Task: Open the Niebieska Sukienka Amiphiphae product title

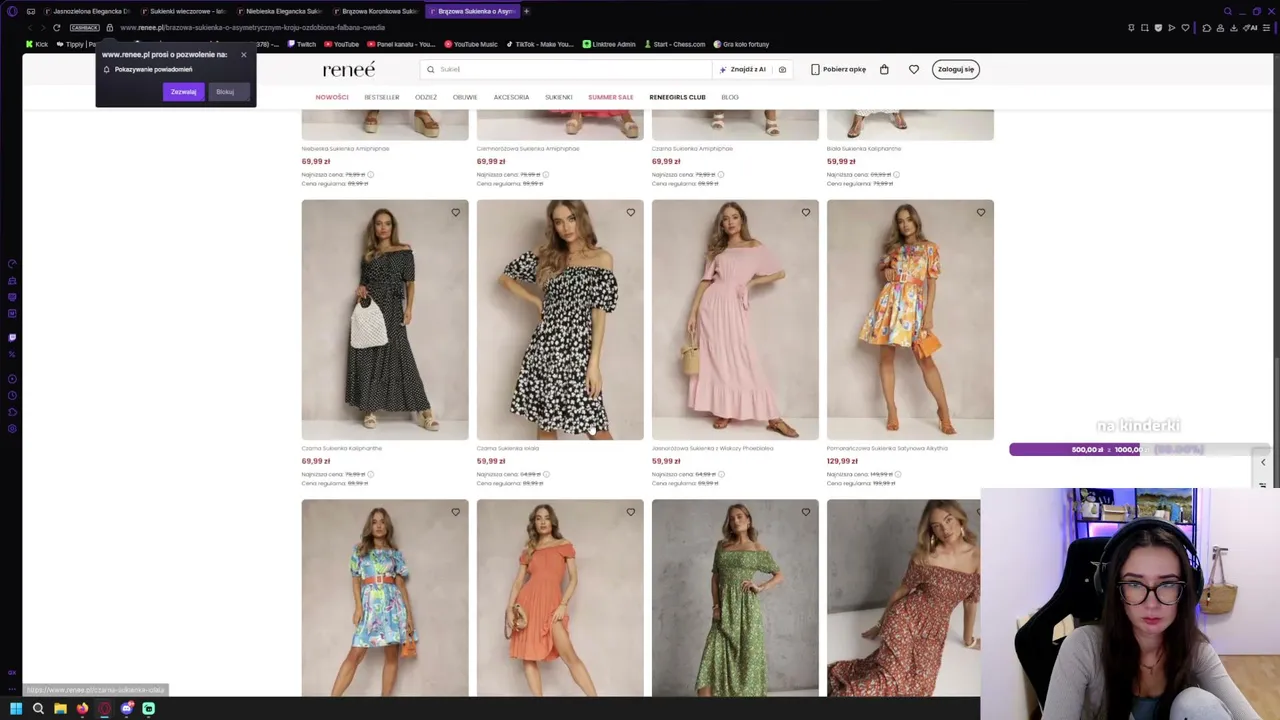Action: [345, 149]
